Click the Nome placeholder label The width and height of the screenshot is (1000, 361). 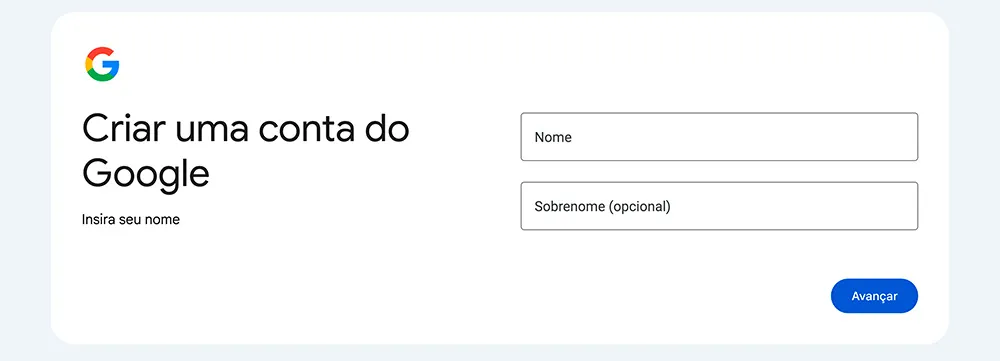coord(553,137)
